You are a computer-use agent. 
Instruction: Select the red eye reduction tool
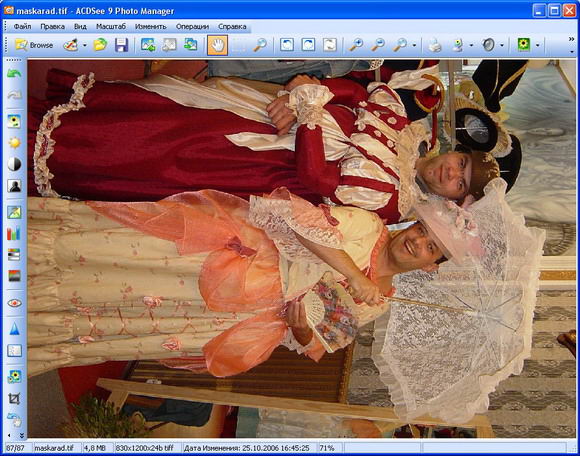pos(14,303)
